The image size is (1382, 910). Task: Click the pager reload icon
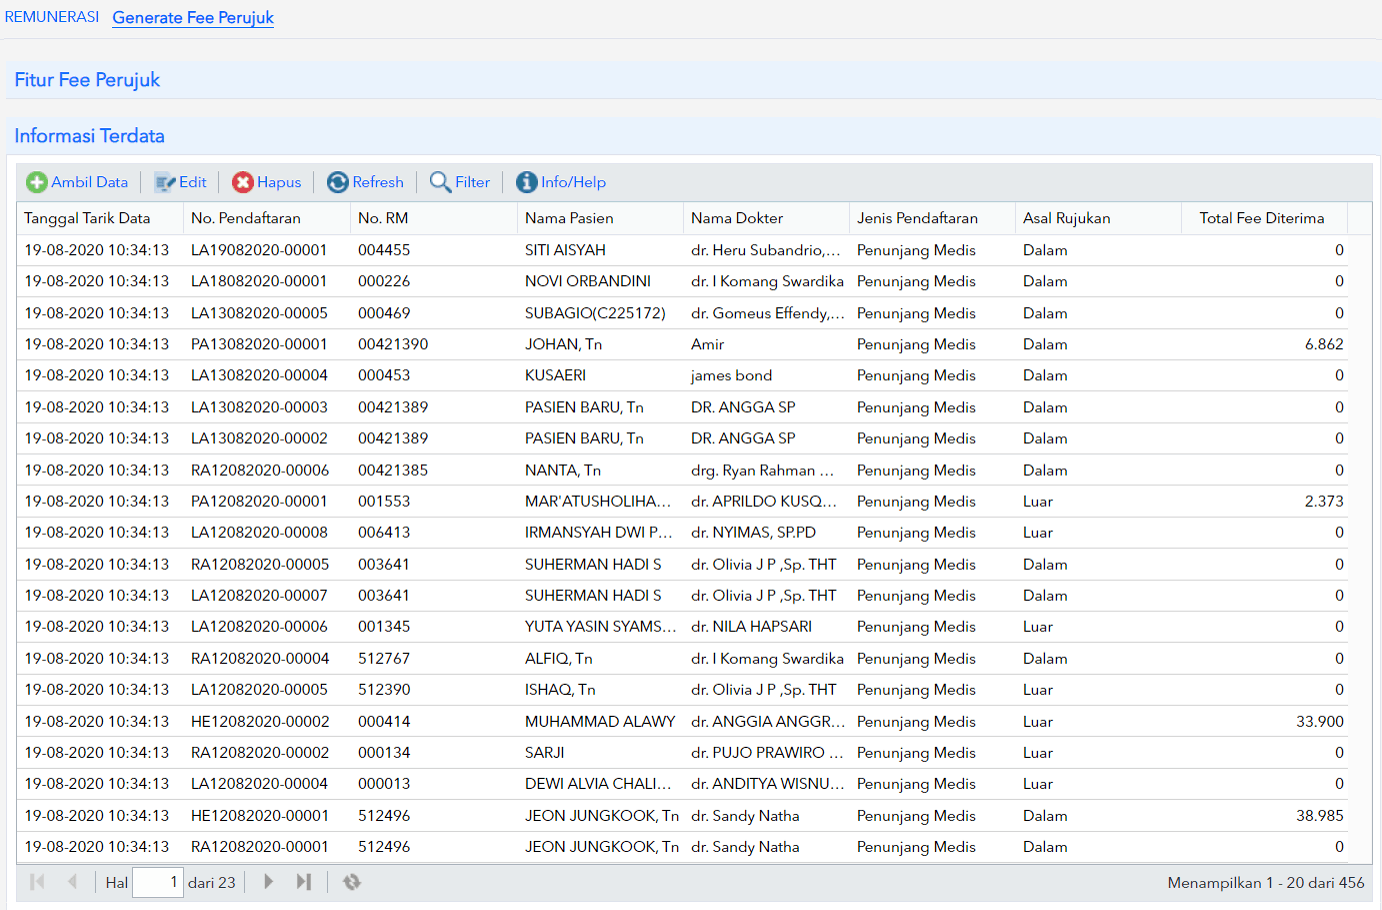tap(351, 882)
